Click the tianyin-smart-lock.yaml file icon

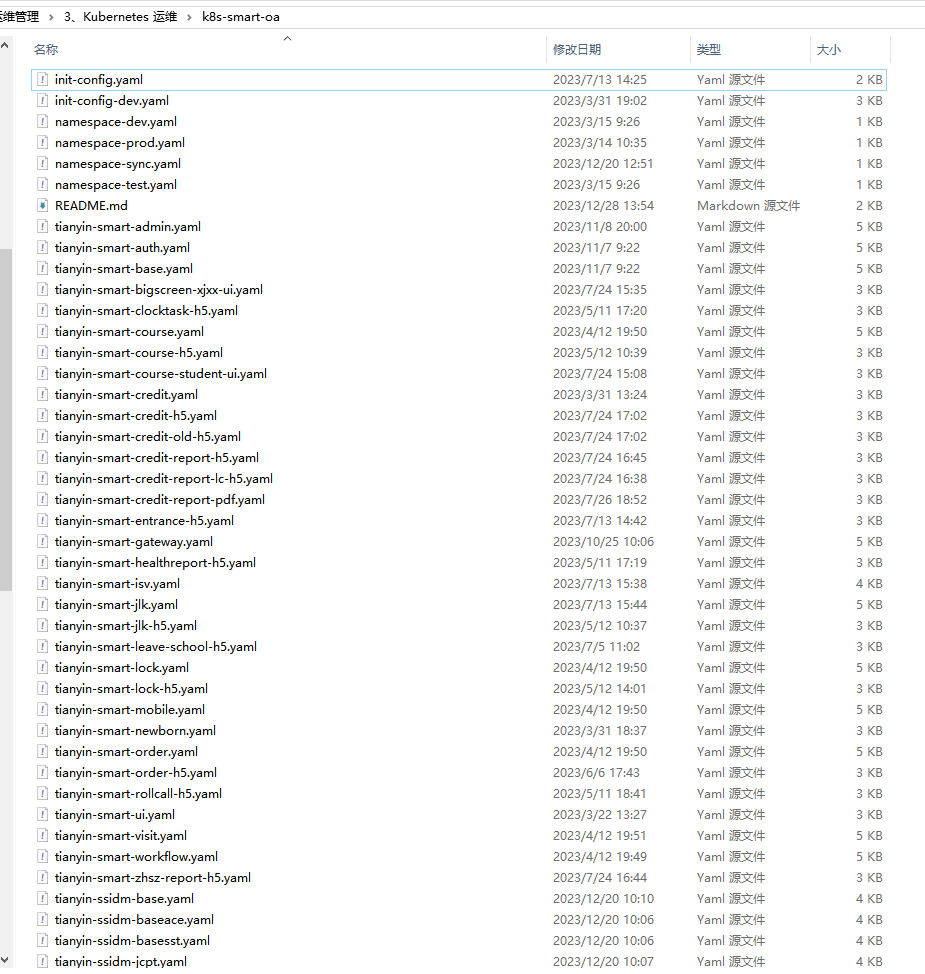[x=43, y=667]
